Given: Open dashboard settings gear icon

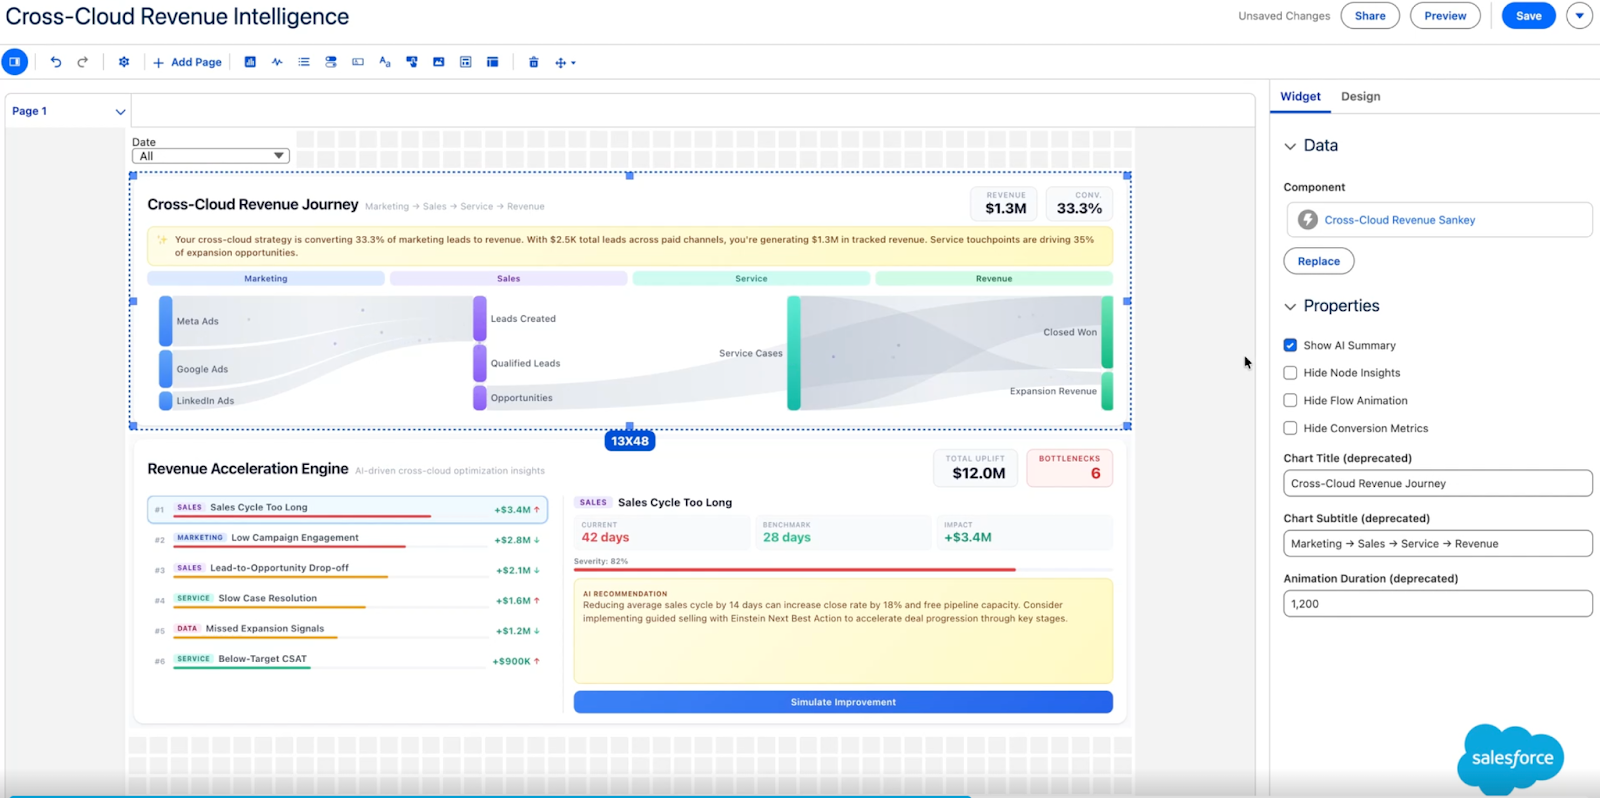Looking at the screenshot, I should 124,62.
